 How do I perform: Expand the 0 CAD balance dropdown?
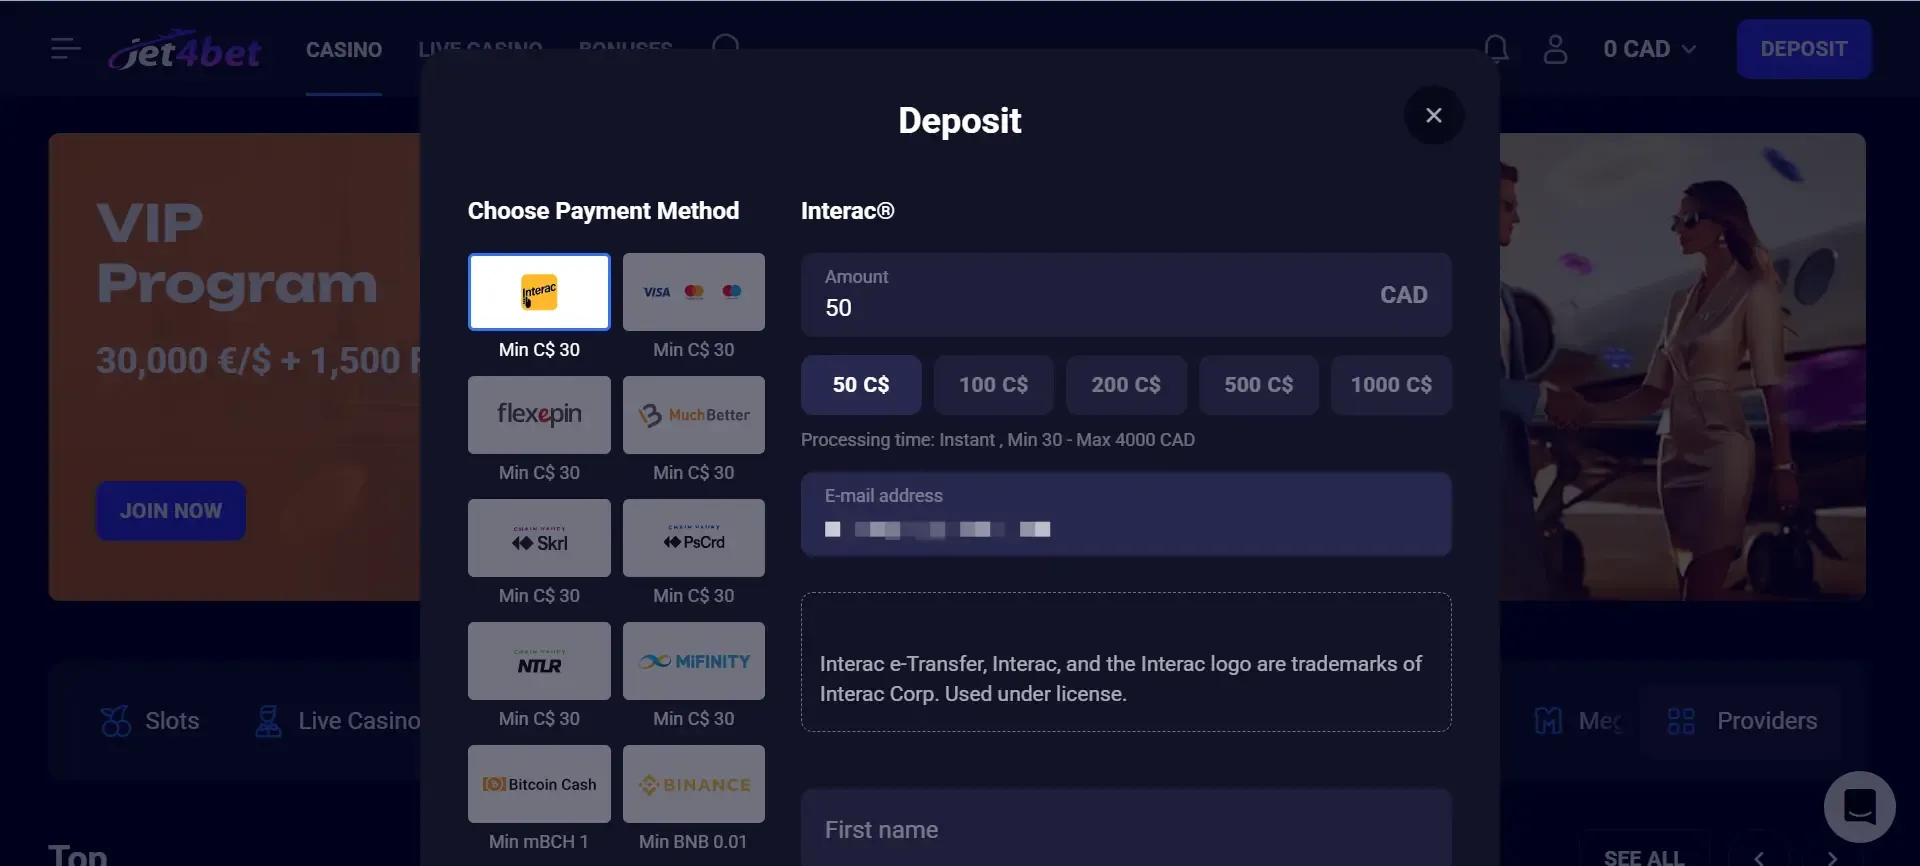[1649, 49]
